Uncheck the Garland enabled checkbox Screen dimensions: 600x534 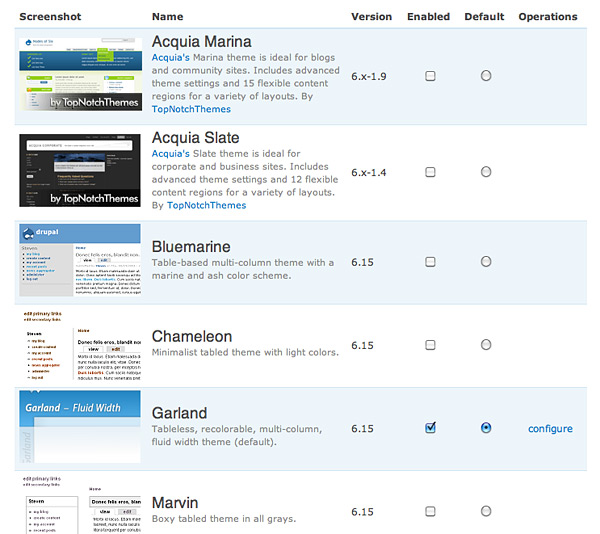[x=430, y=427]
